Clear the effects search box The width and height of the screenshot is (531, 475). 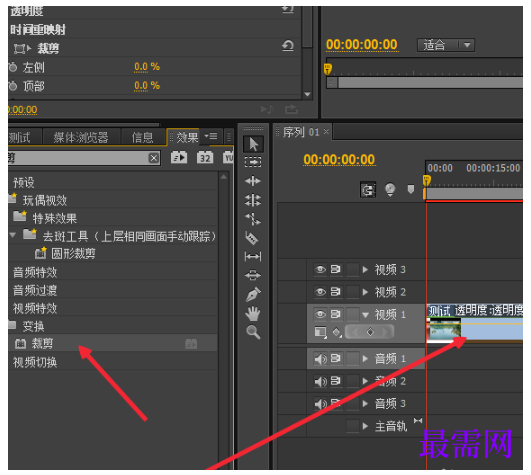154,158
